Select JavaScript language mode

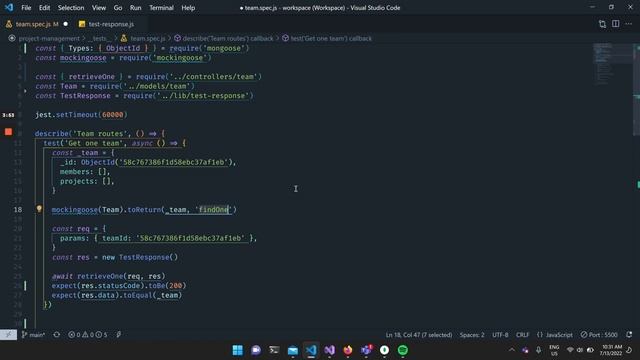pos(555,335)
